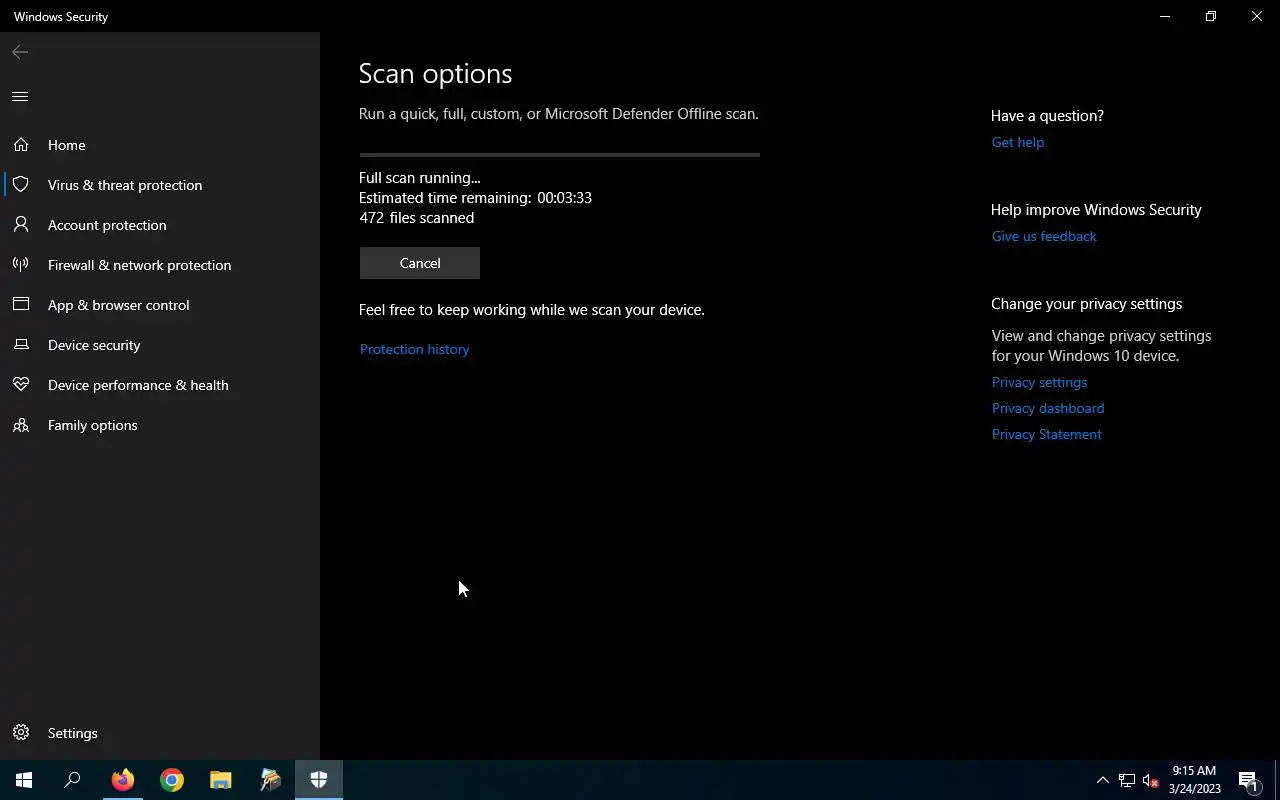This screenshot has width=1280, height=800.
Task: Click '472 files scanned' text
Action: pos(416,217)
